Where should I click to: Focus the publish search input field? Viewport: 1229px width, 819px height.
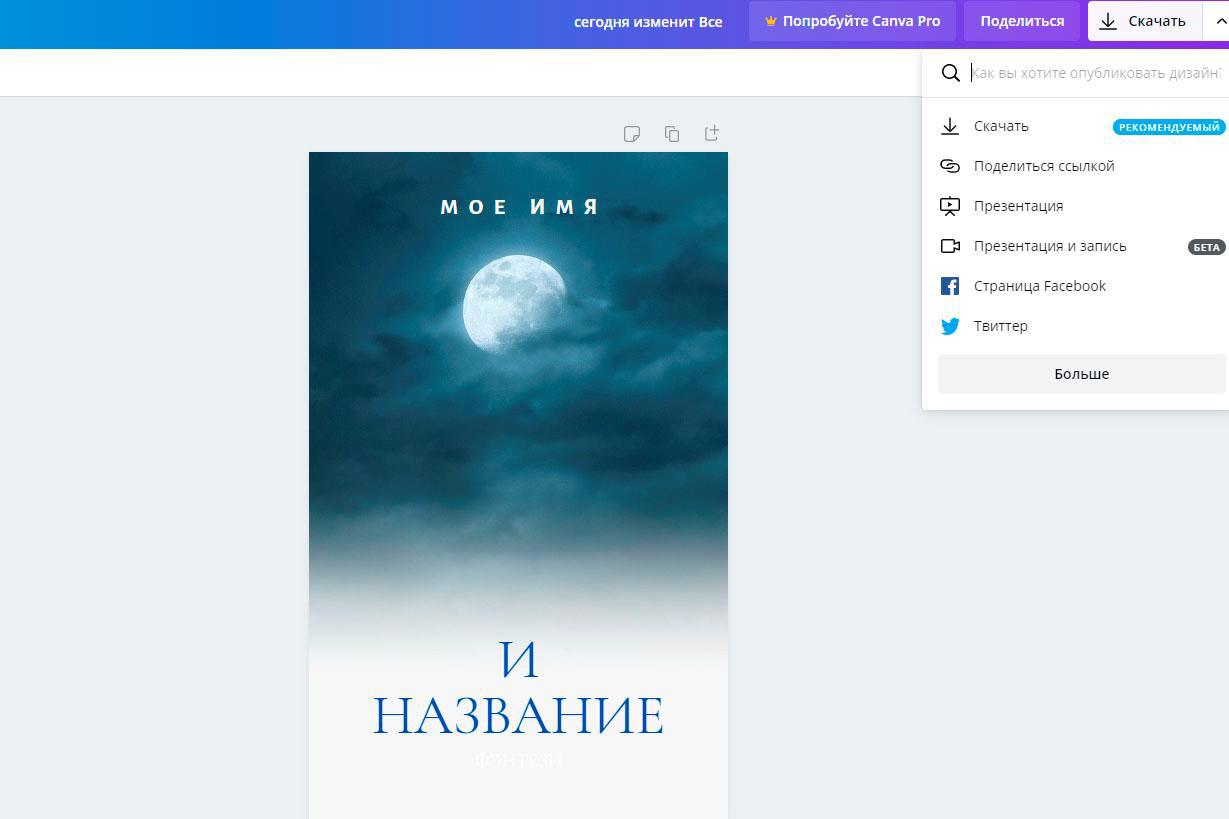coord(1095,73)
